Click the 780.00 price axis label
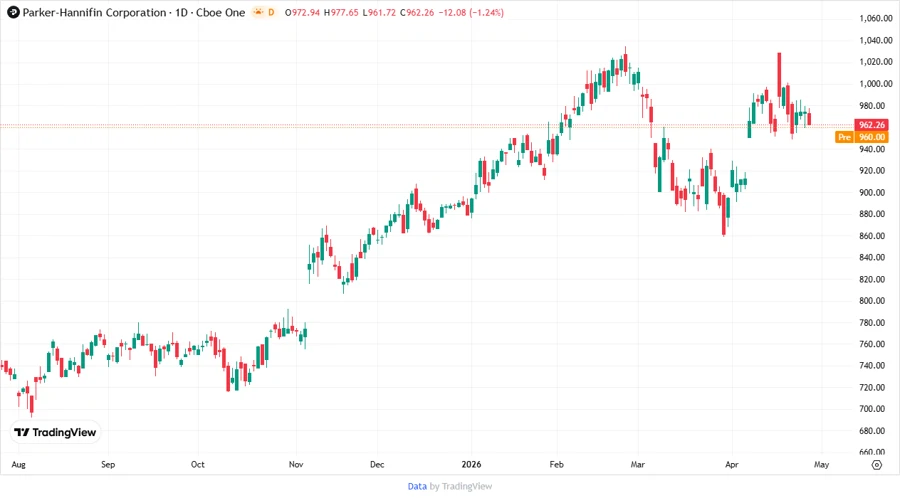The width and height of the screenshot is (900, 498). click(872, 322)
